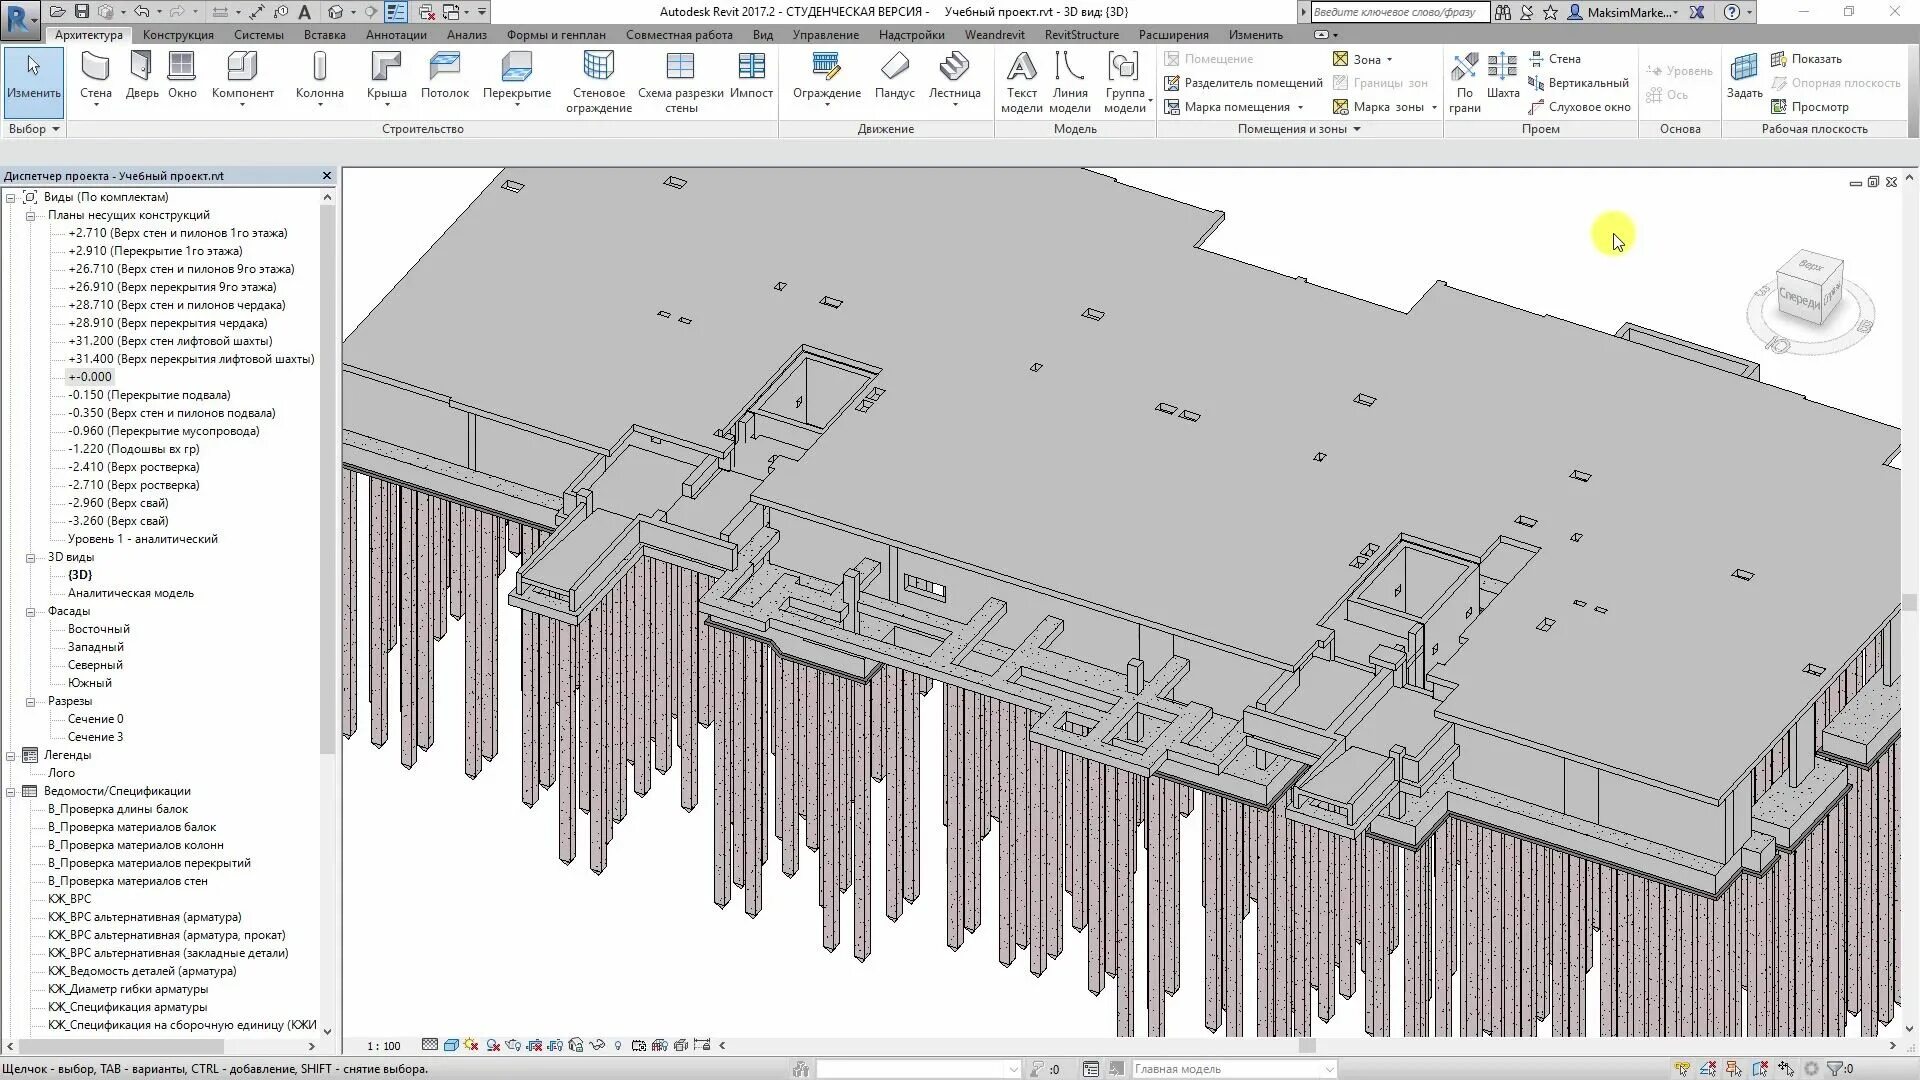Viewport: 1920px width, 1080px height.
Task: Open the Управление ribbon tab
Action: [825, 34]
